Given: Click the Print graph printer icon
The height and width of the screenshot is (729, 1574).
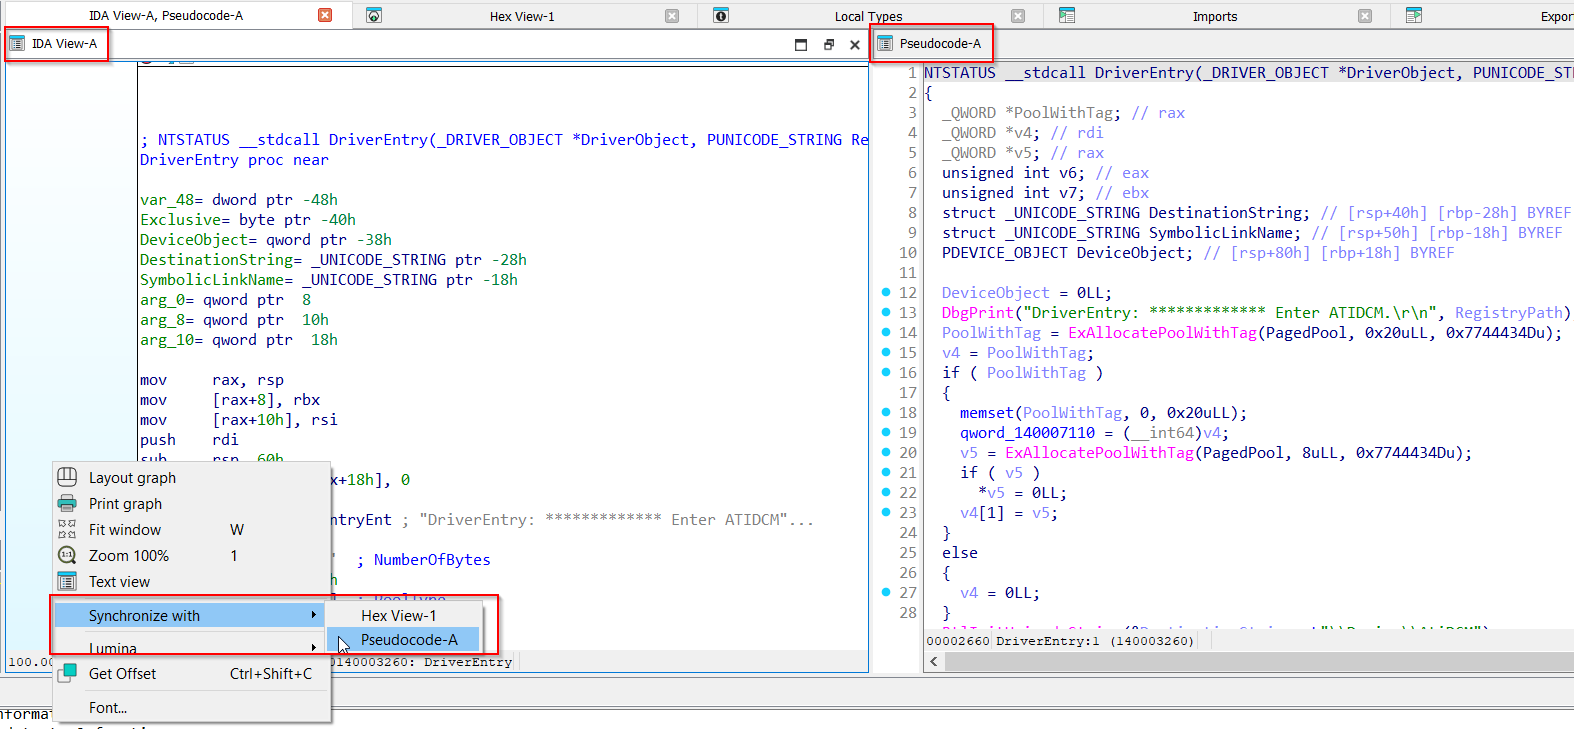Looking at the screenshot, I should 67,503.
